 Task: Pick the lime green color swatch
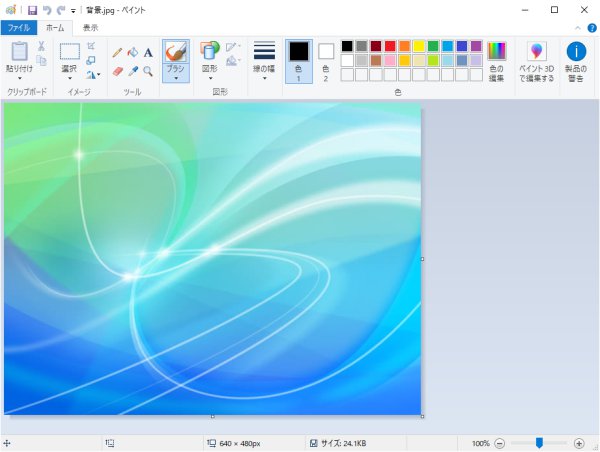(x=433, y=60)
